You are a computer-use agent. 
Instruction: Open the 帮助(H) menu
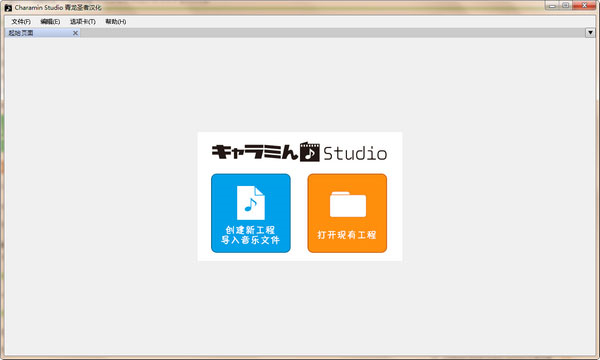[x=116, y=21]
